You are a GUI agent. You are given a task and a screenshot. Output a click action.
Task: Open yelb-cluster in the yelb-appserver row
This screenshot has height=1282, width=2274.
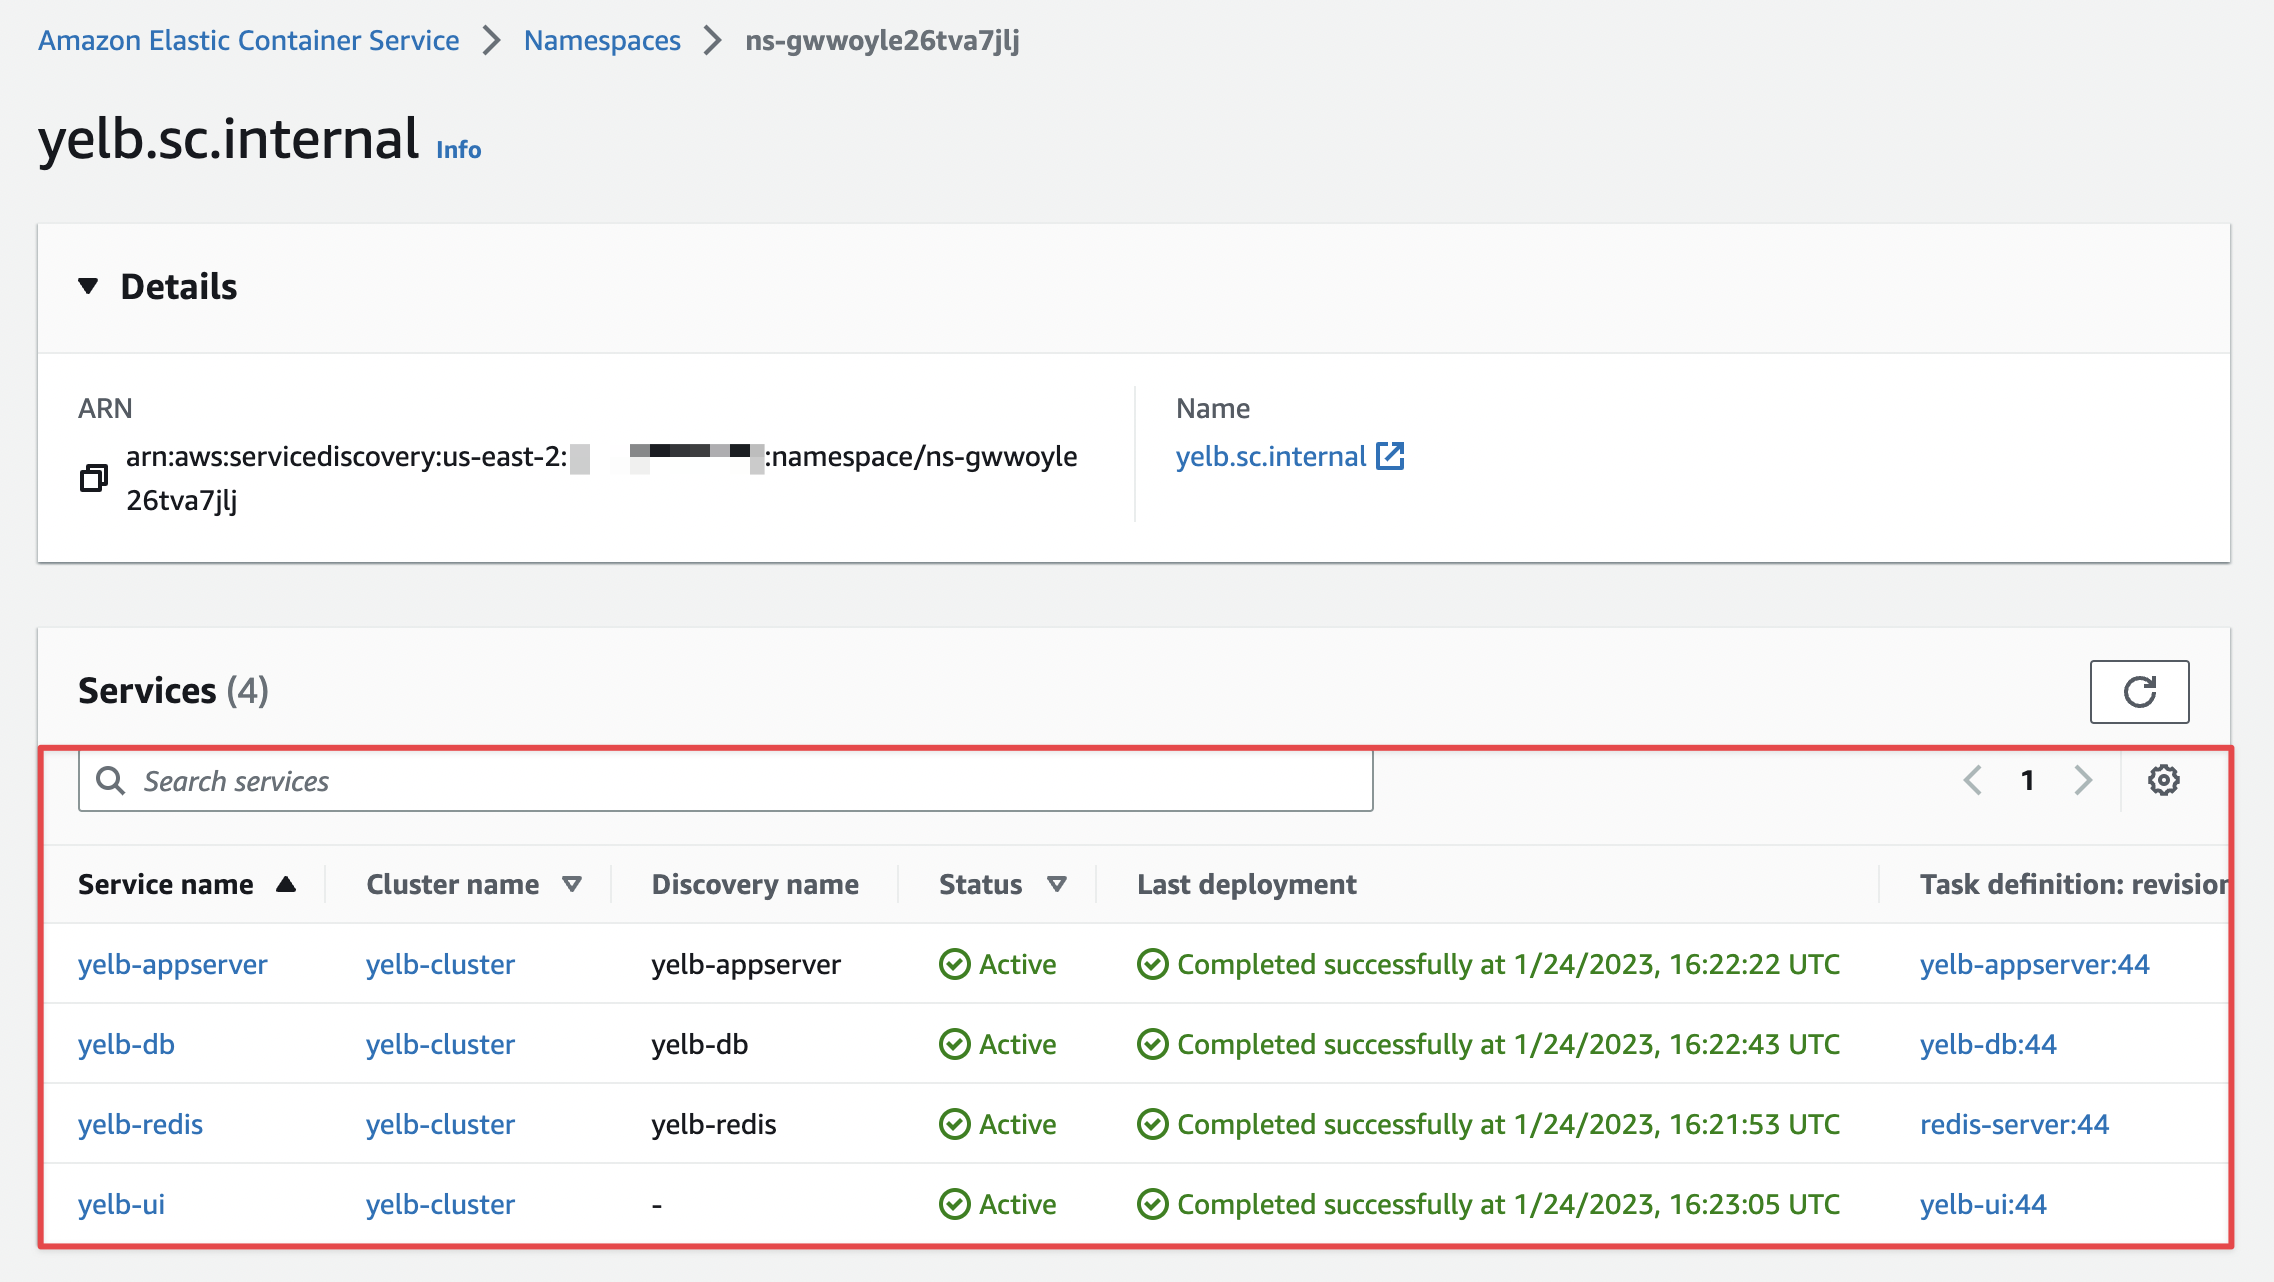click(440, 964)
